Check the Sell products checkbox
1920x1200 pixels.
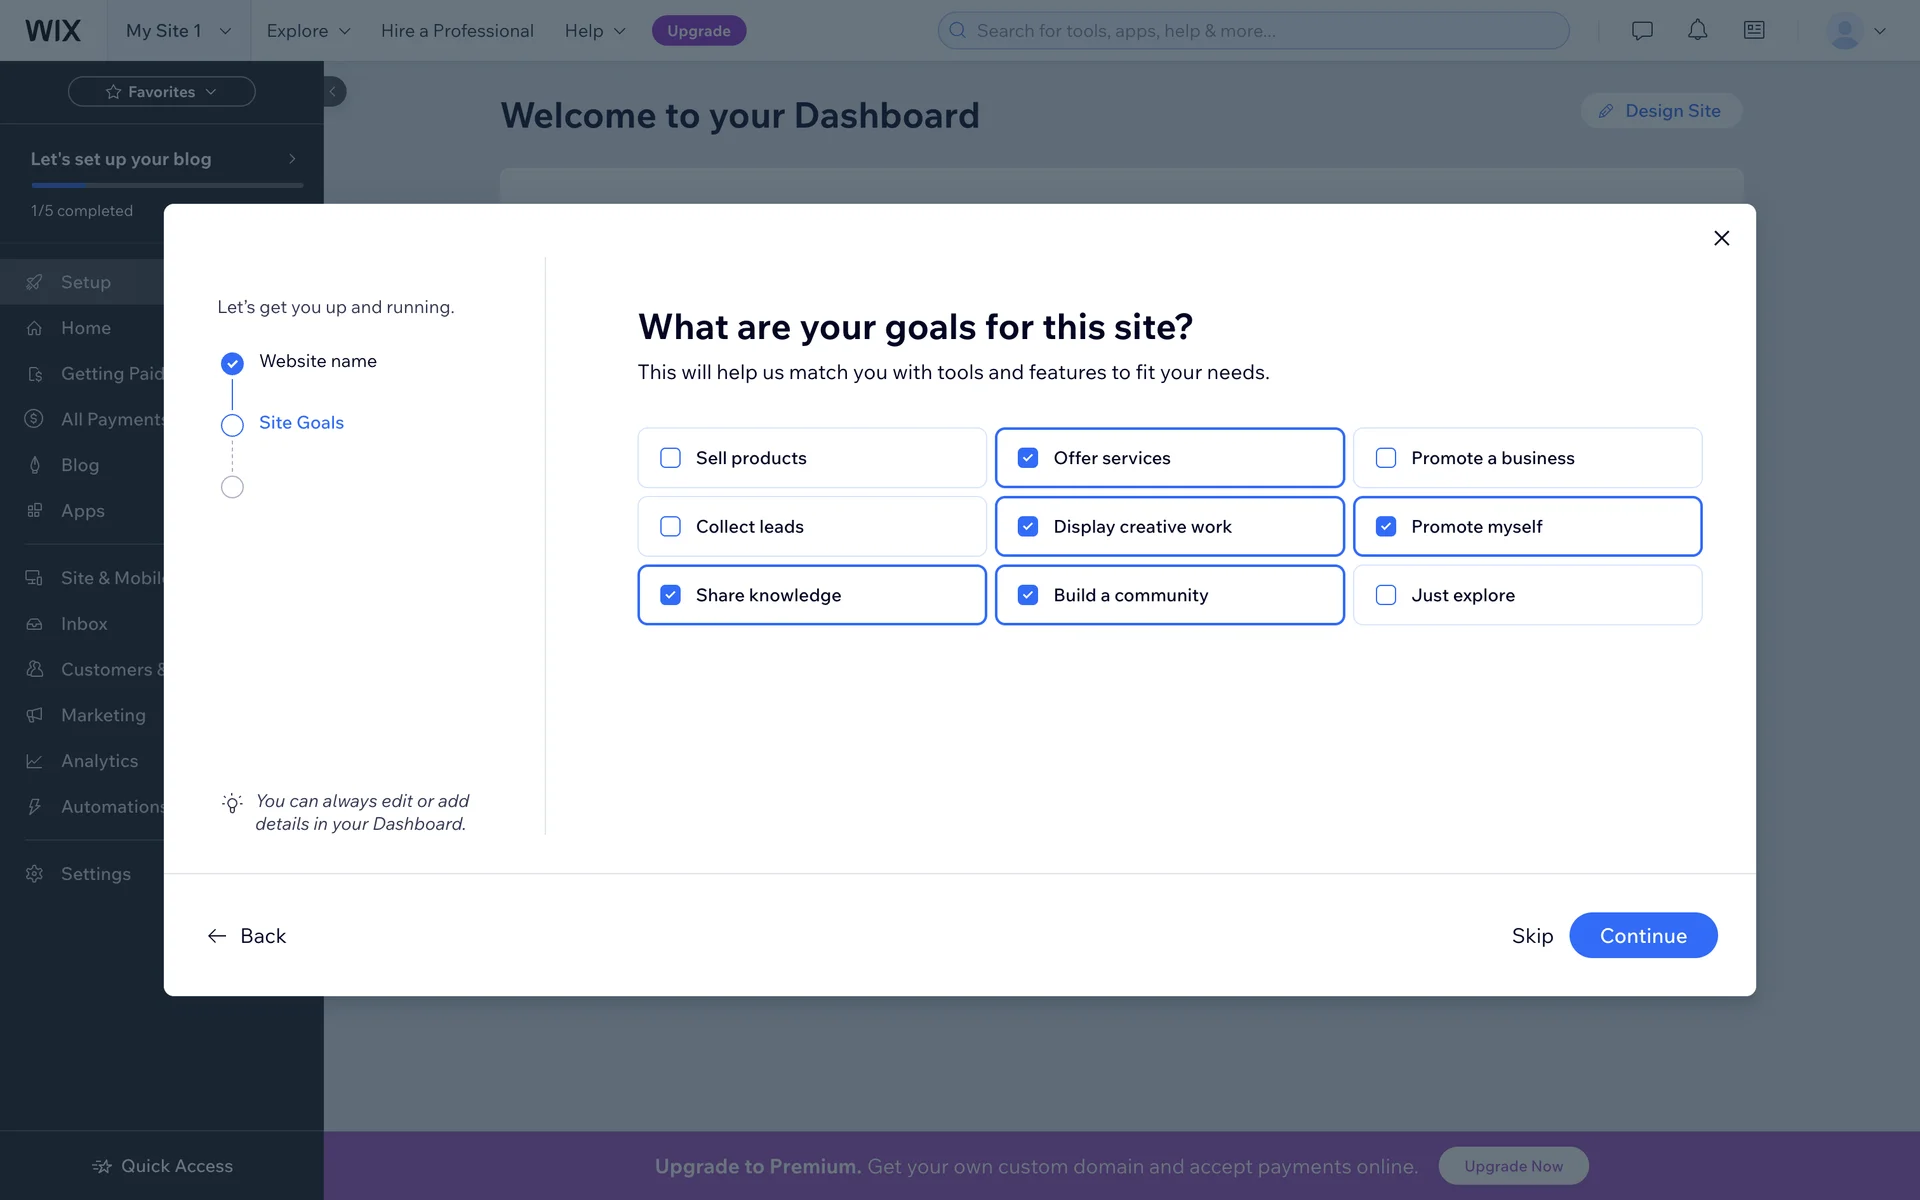670,458
